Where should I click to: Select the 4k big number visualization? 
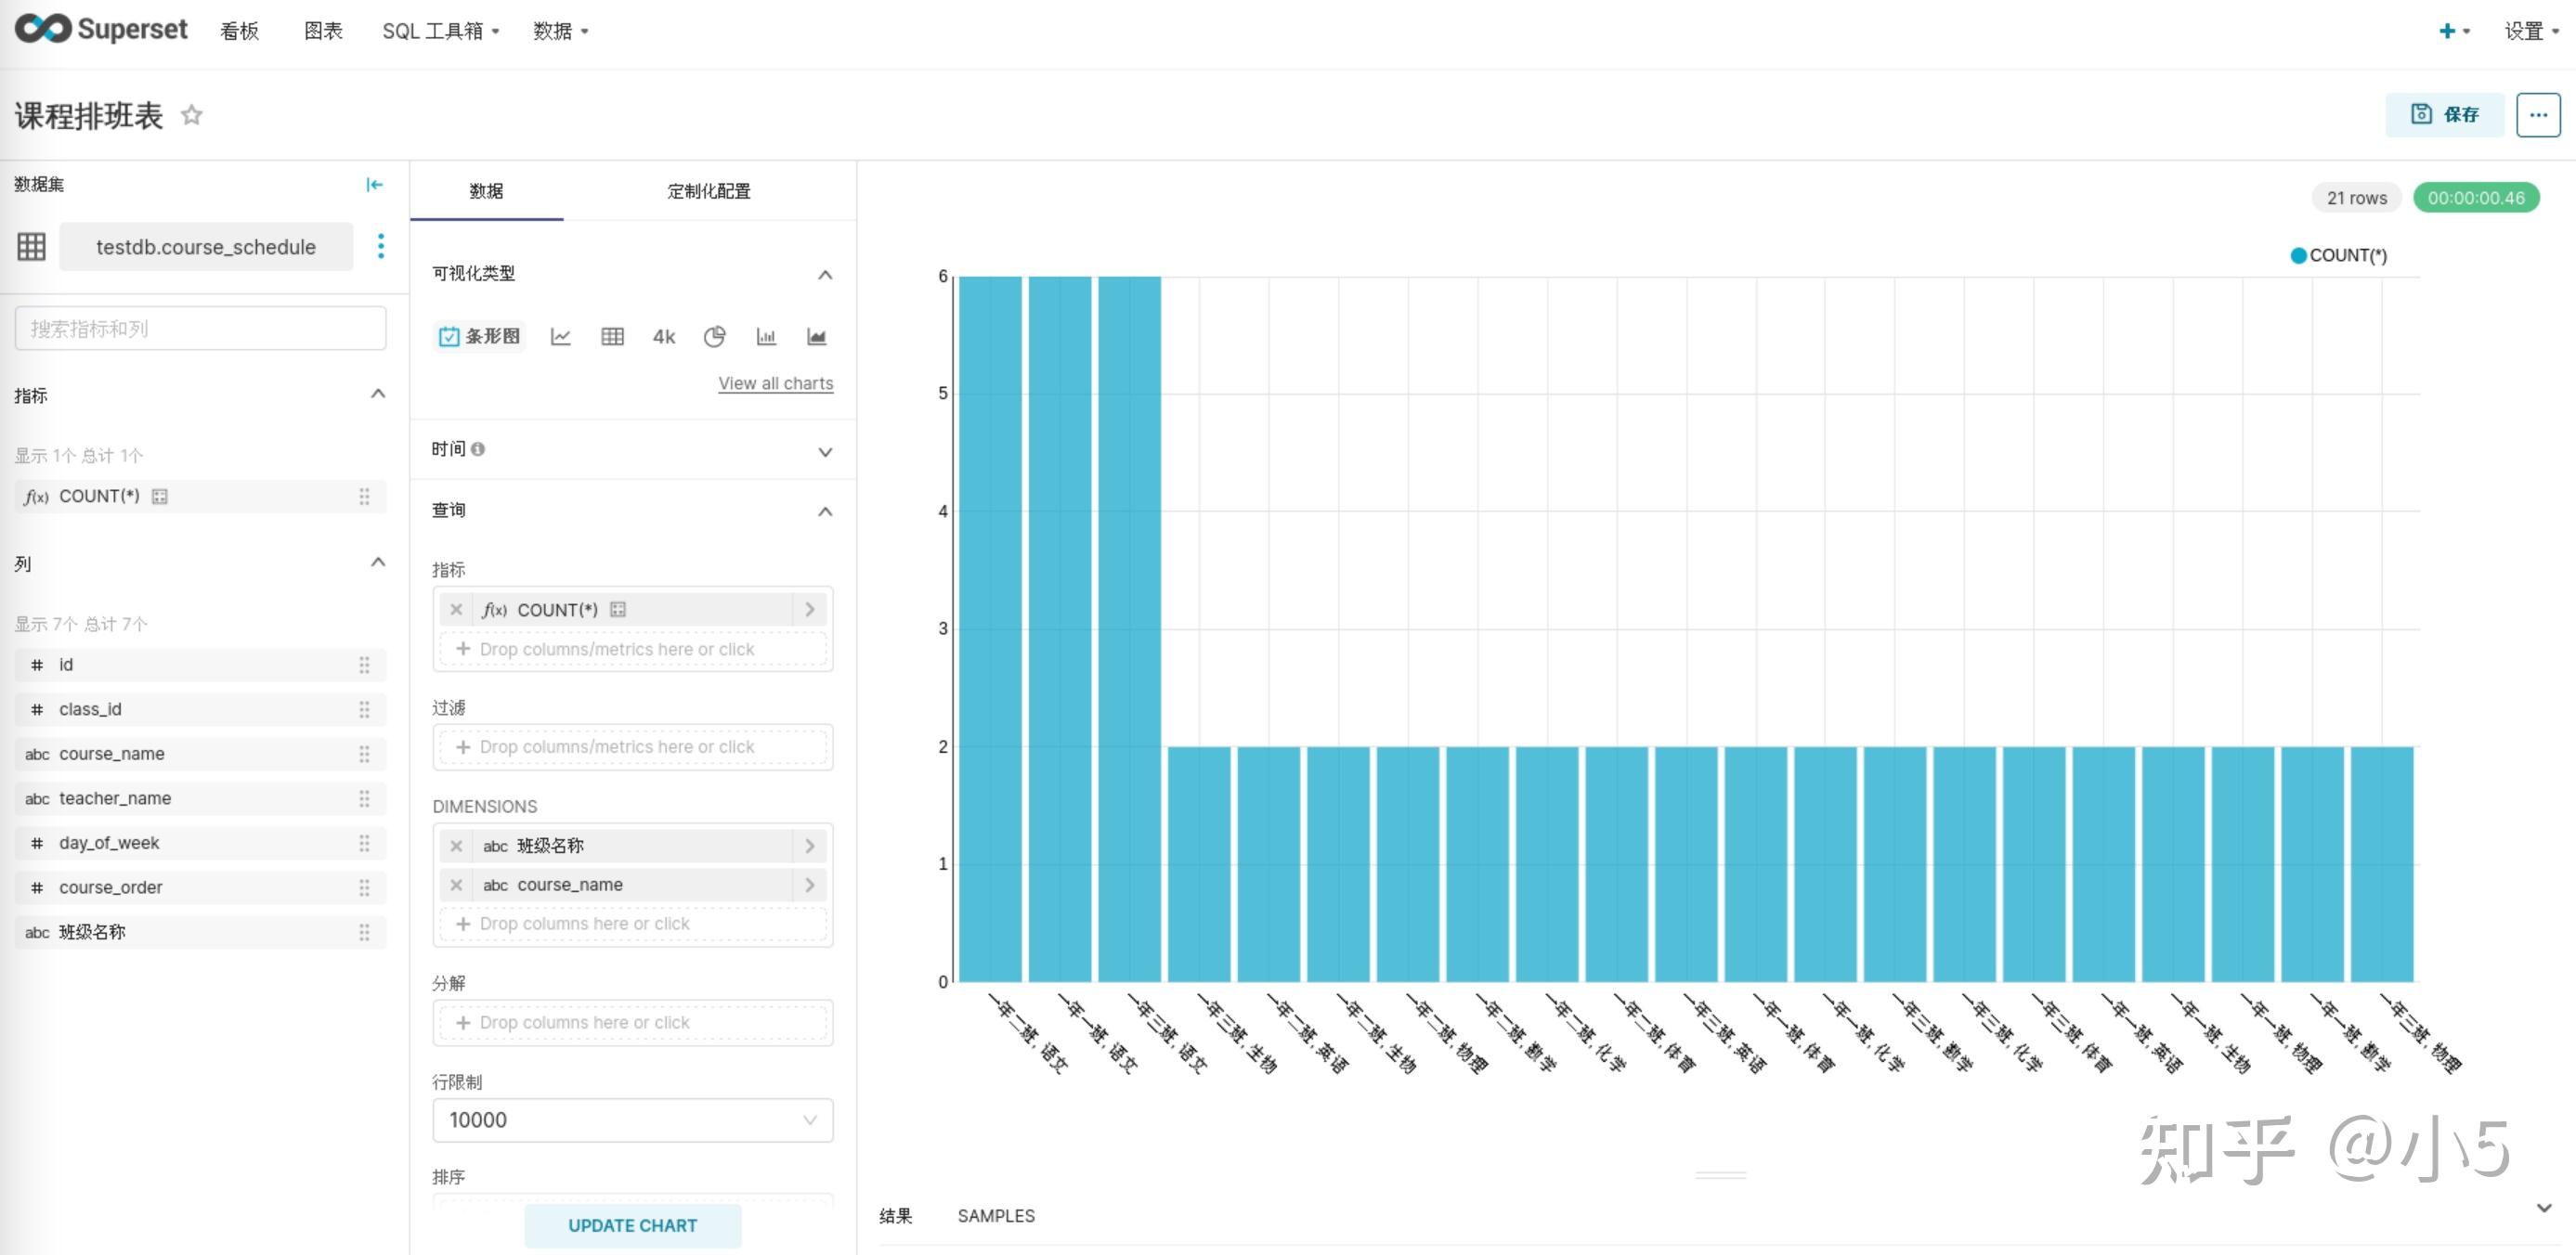pyautogui.click(x=663, y=337)
